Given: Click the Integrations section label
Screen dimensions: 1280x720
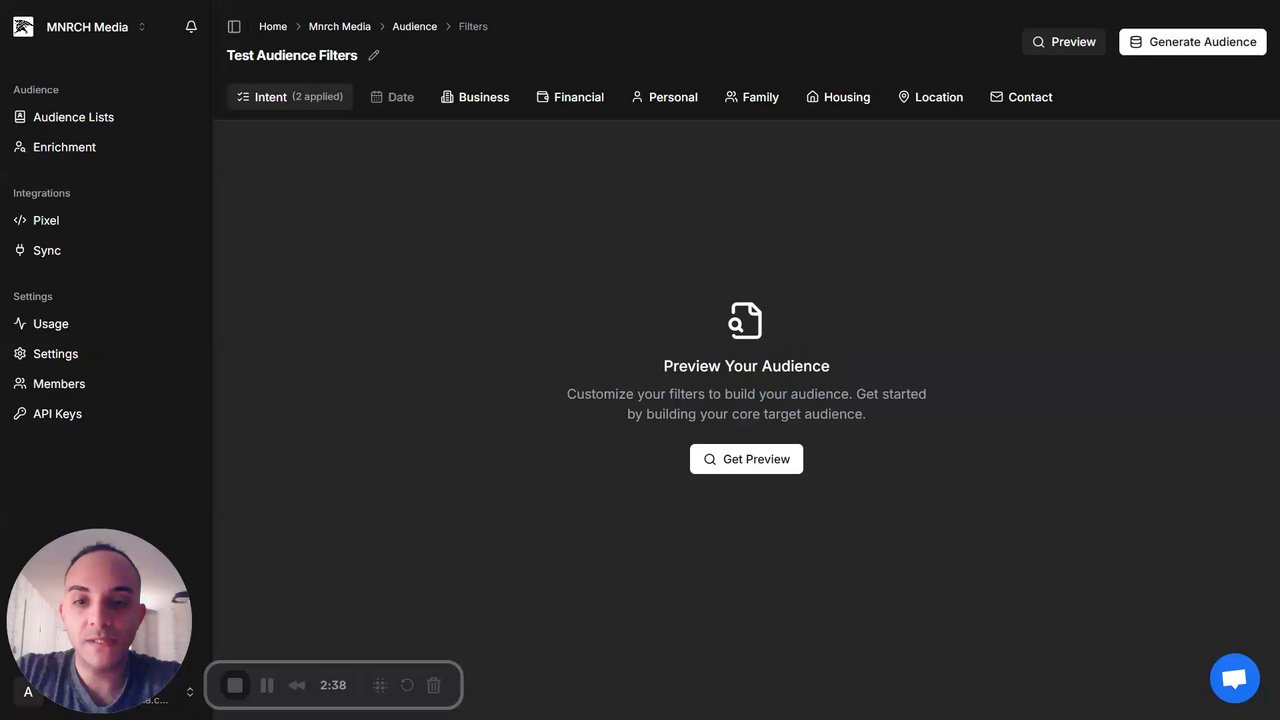Looking at the screenshot, I should tap(42, 193).
